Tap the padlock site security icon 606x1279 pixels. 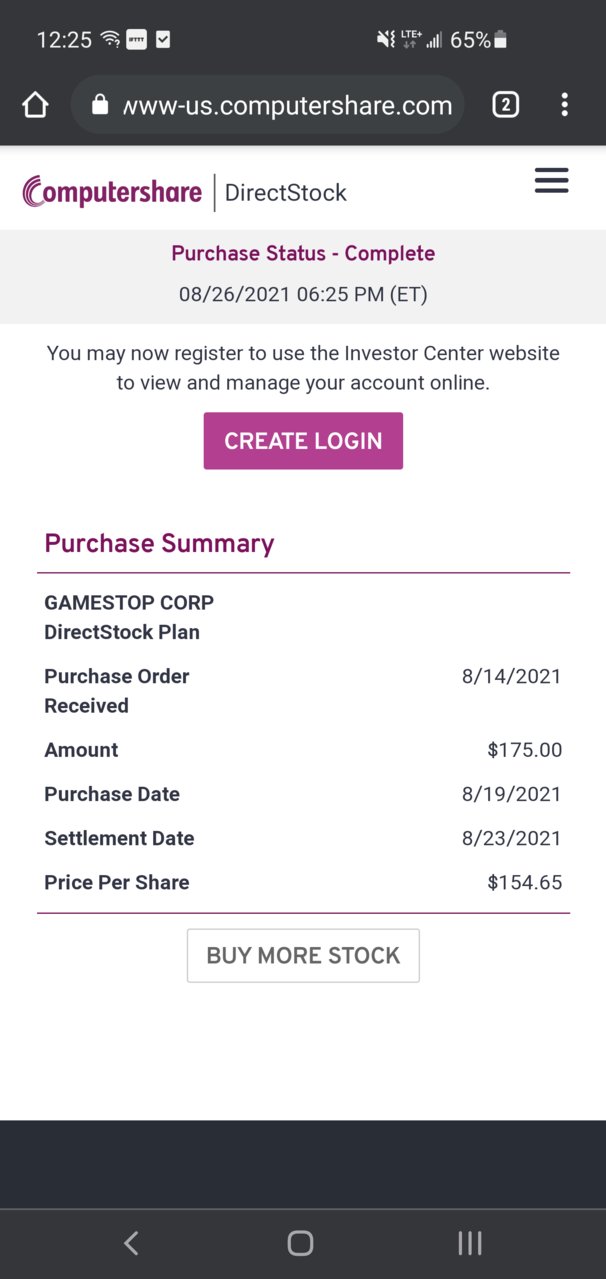[99, 105]
